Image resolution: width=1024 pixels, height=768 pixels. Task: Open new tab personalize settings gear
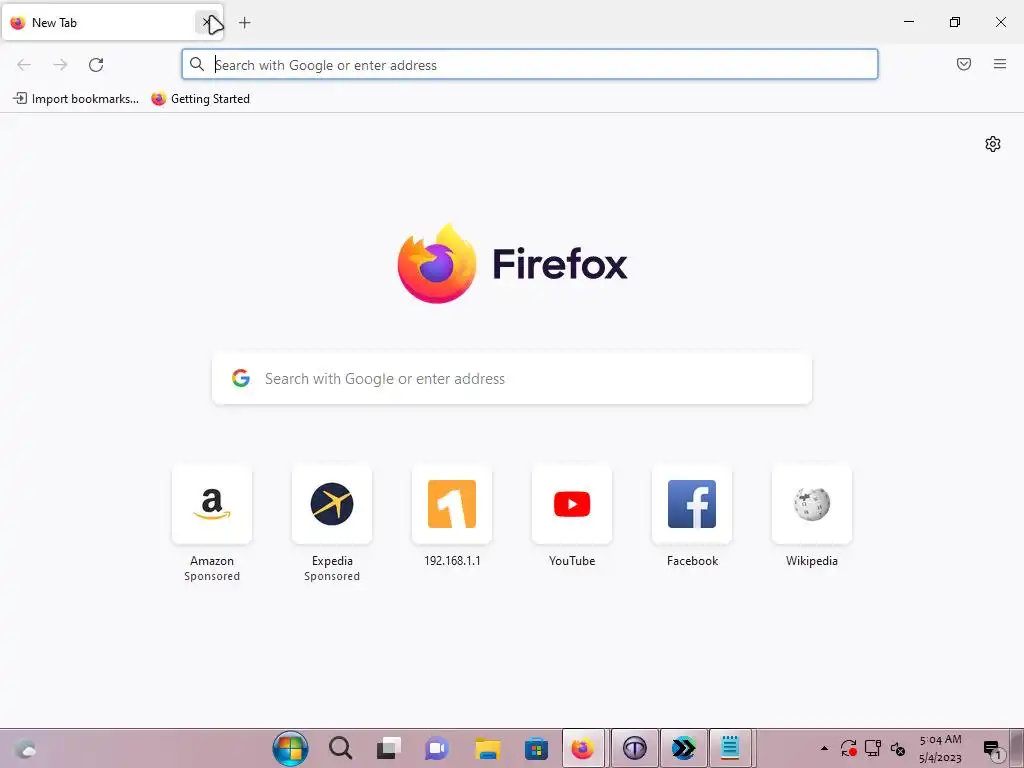(993, 144)
